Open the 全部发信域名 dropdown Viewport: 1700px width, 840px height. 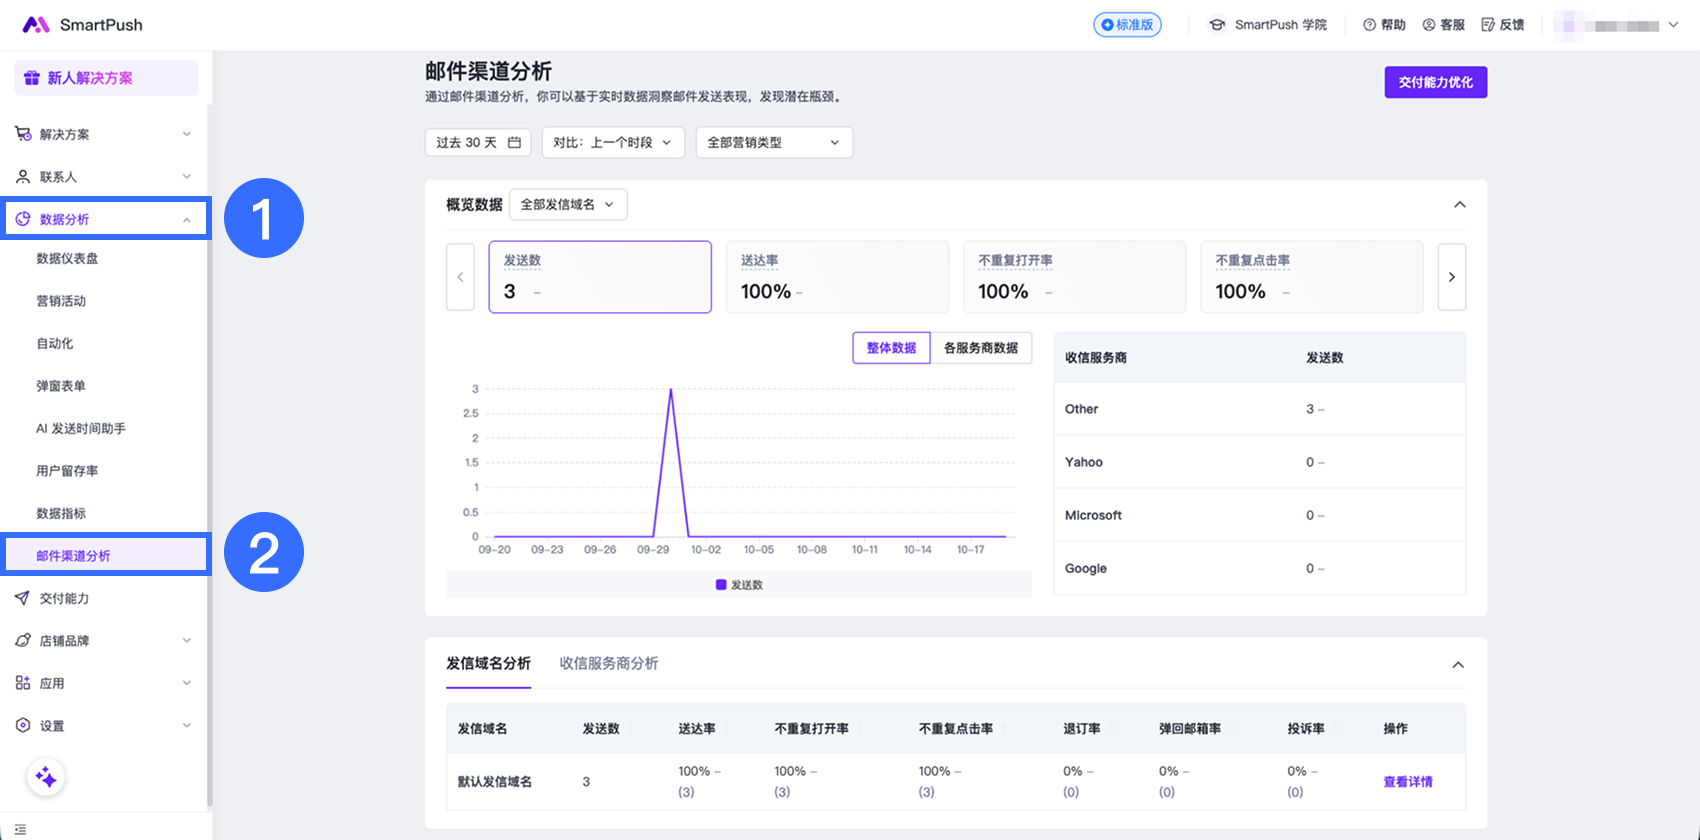[568, 204]
